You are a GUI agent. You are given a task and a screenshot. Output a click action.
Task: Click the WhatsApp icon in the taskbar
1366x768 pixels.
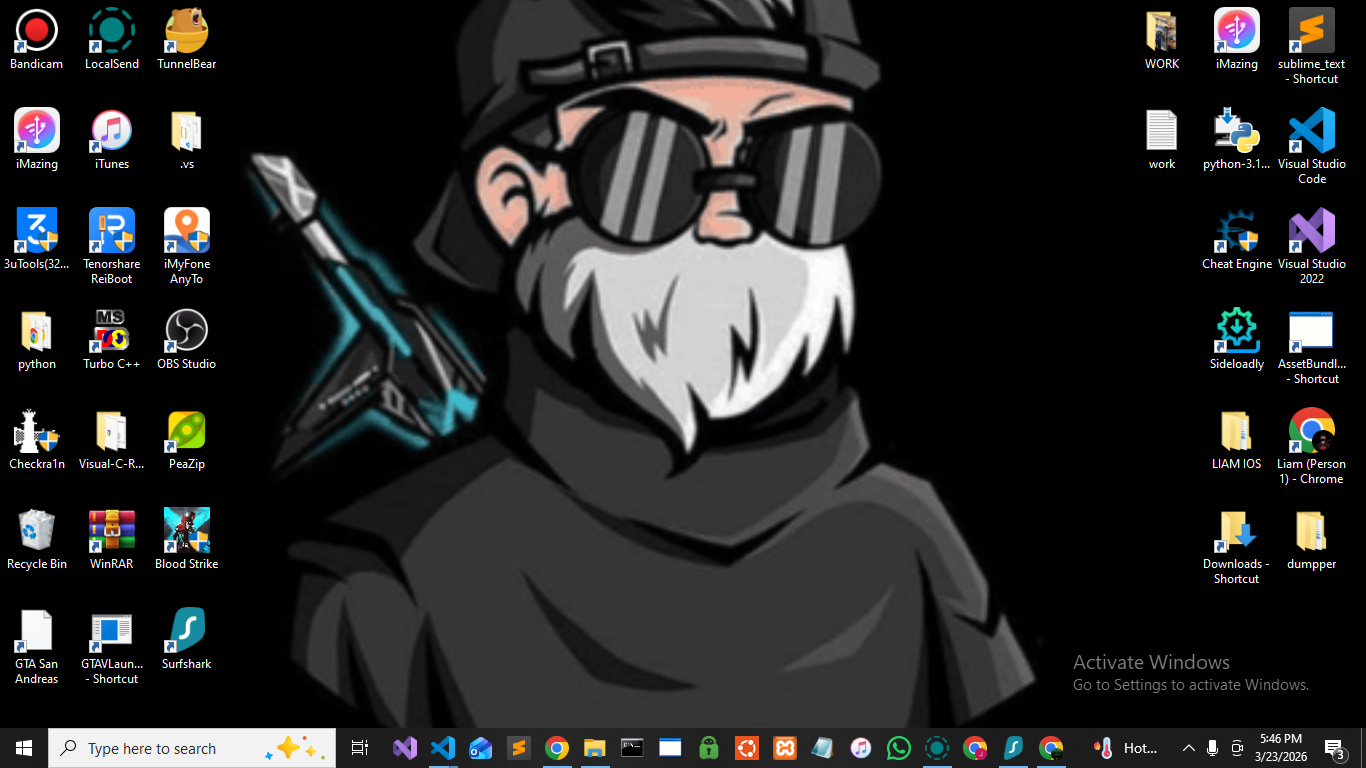[x=899, y=748]
